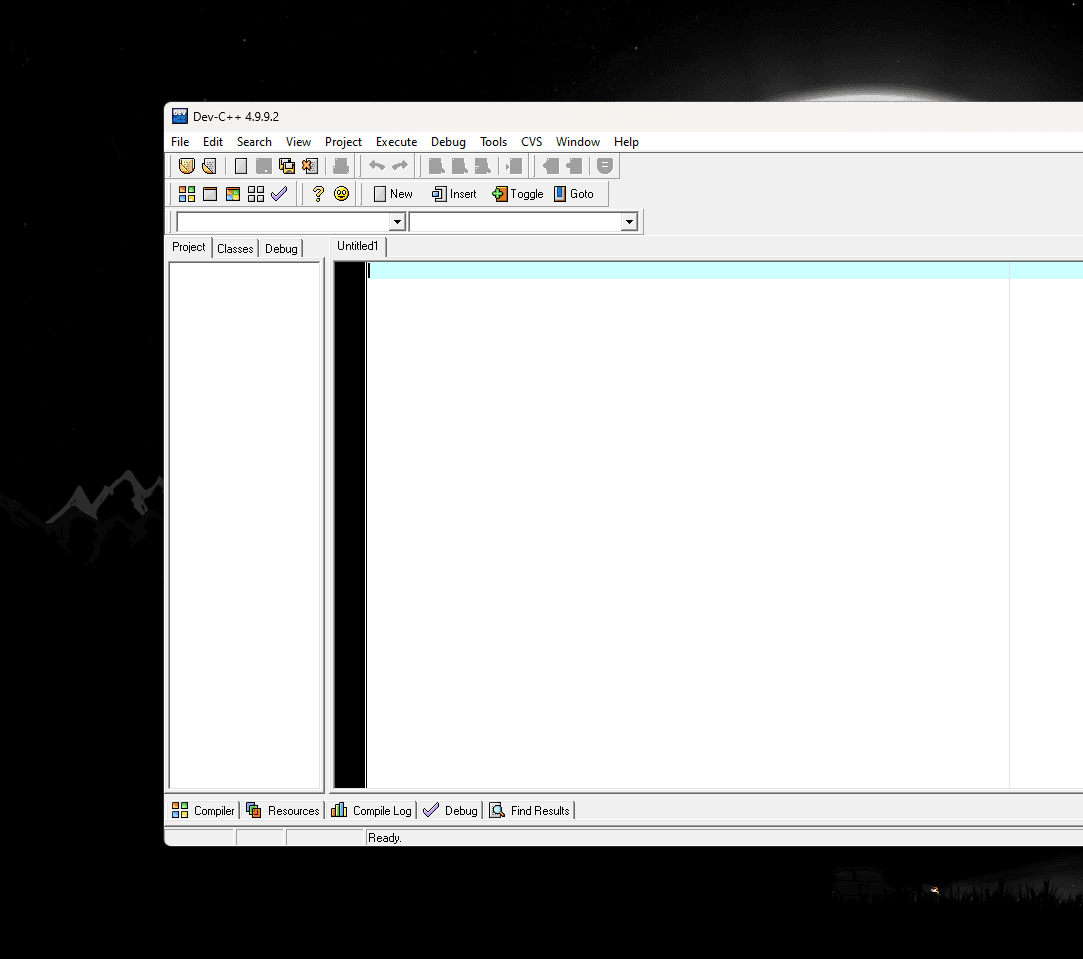Click the Find Next toolbar icon
Screen dimensions: 1083x959
point(482,166)
